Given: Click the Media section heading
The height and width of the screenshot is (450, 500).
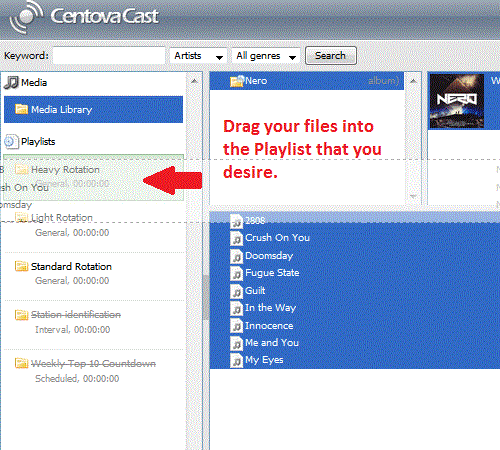Looking at the screenshot, I should click(34, 83).
